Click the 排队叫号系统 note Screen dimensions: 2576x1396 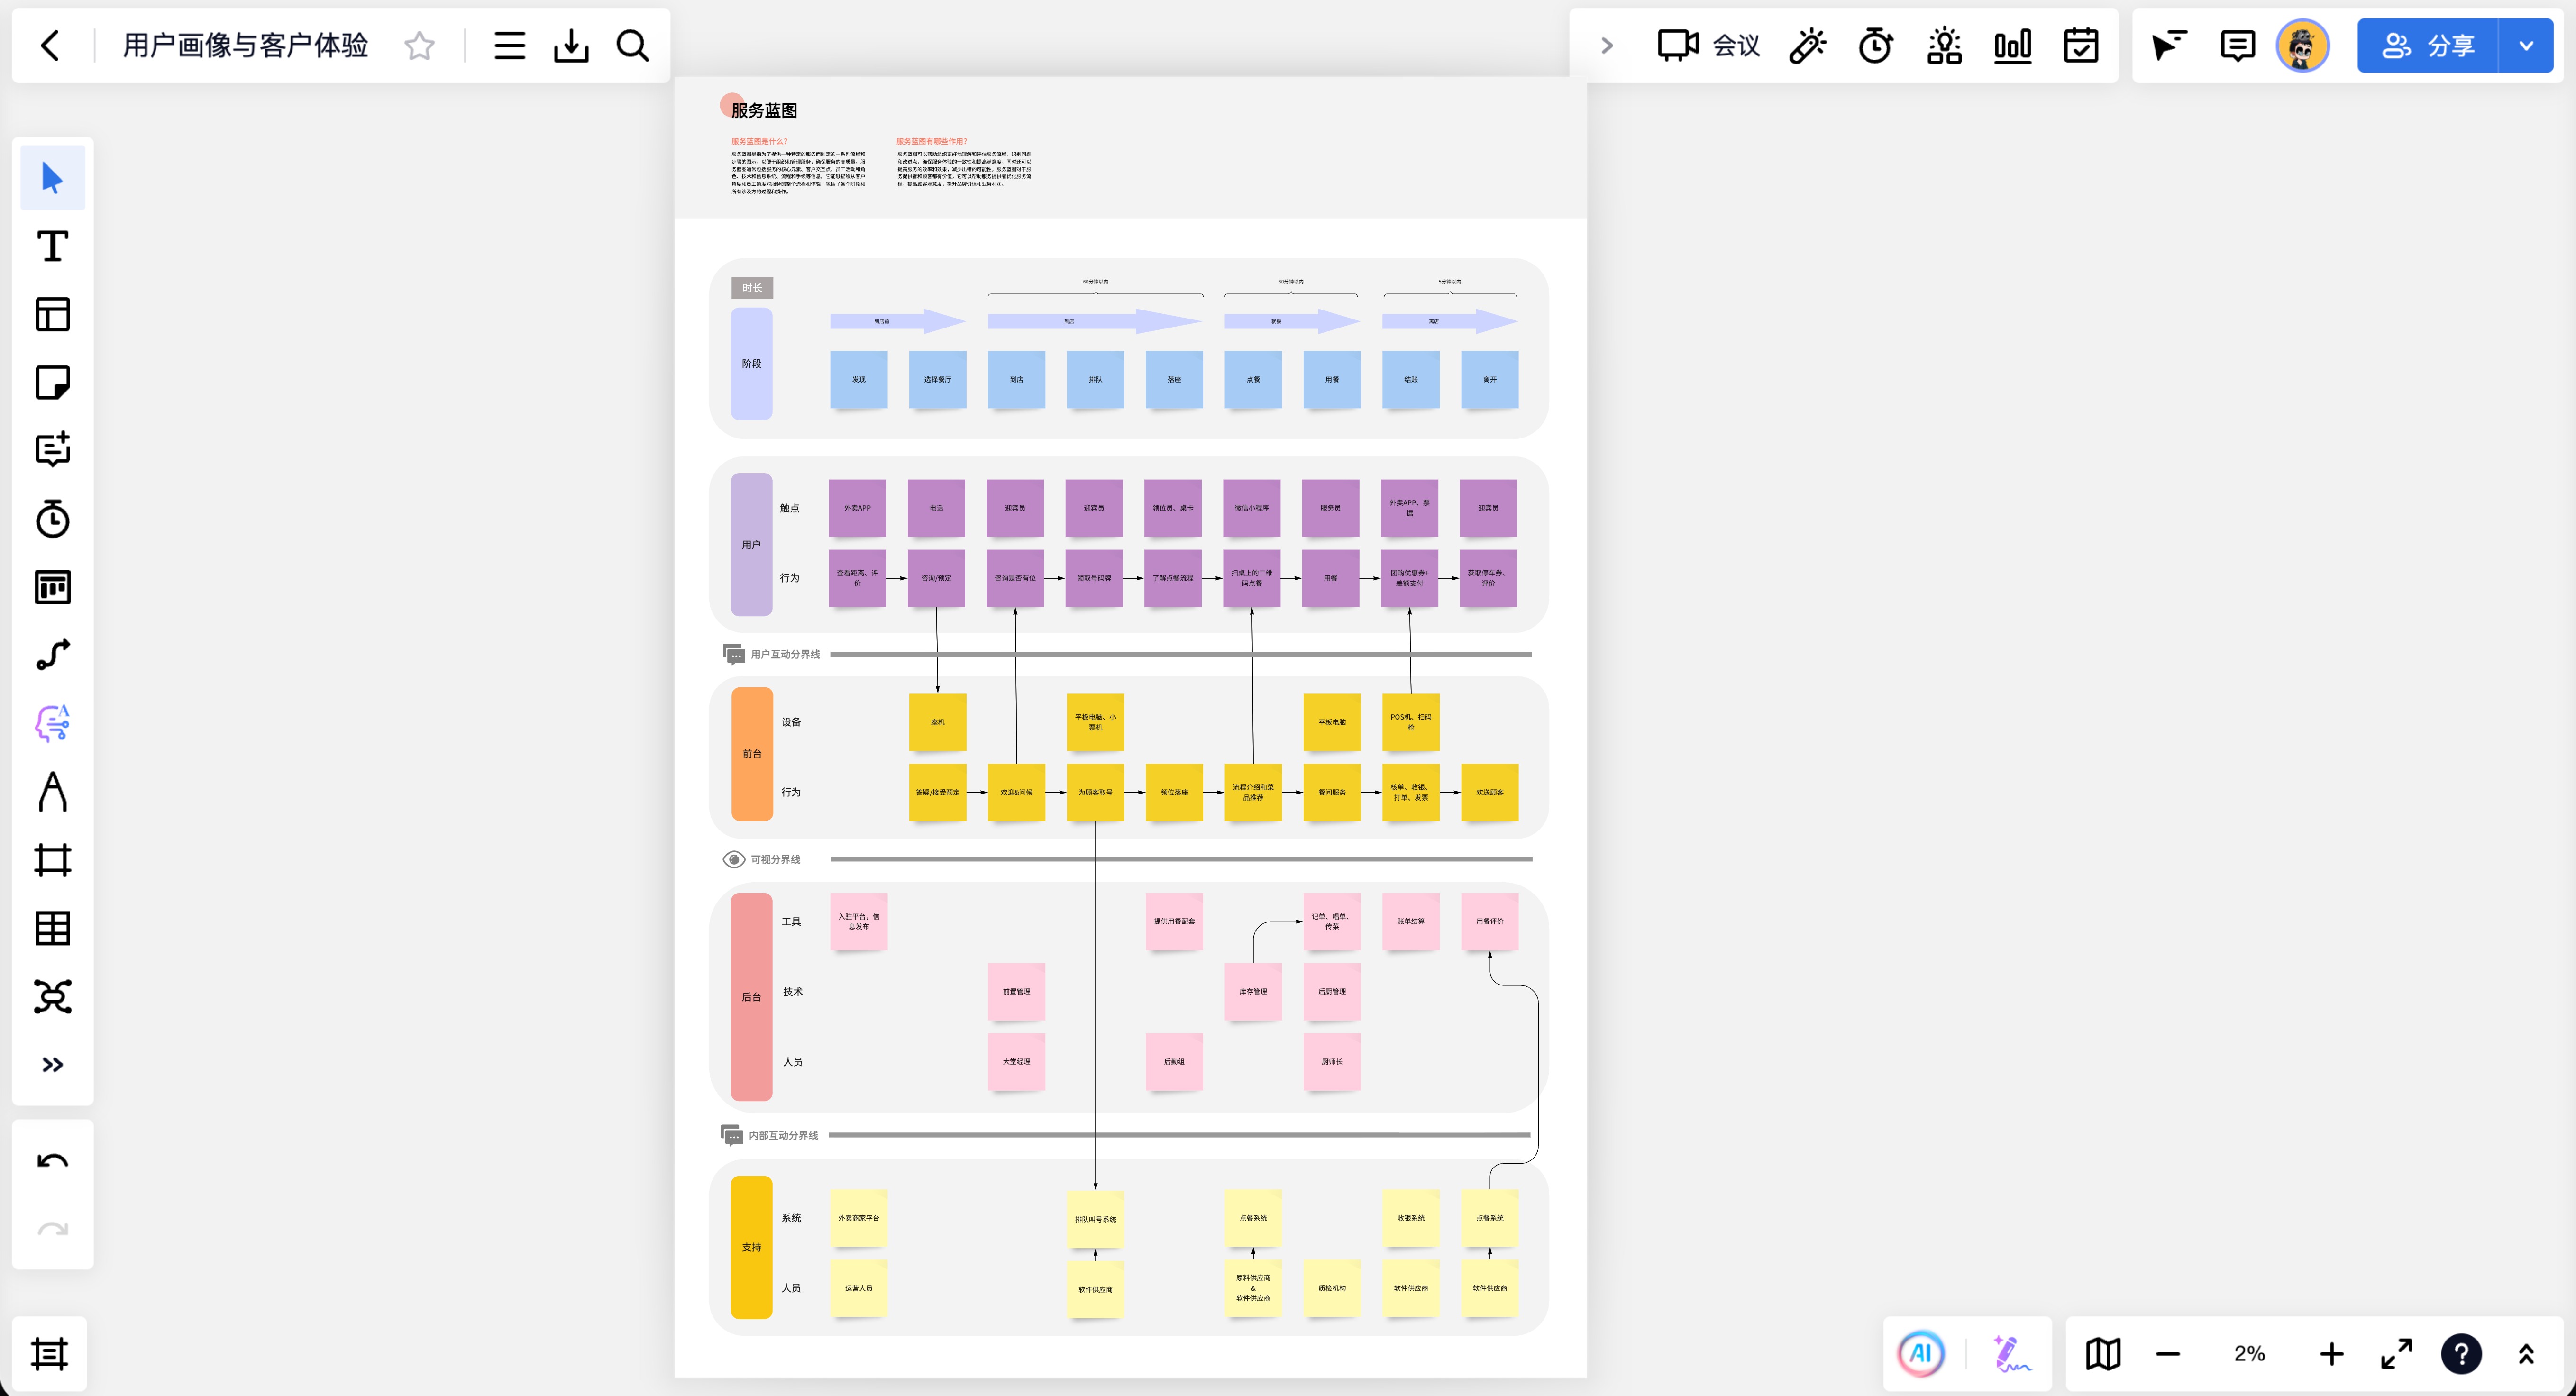[x=1096, y=1219]
